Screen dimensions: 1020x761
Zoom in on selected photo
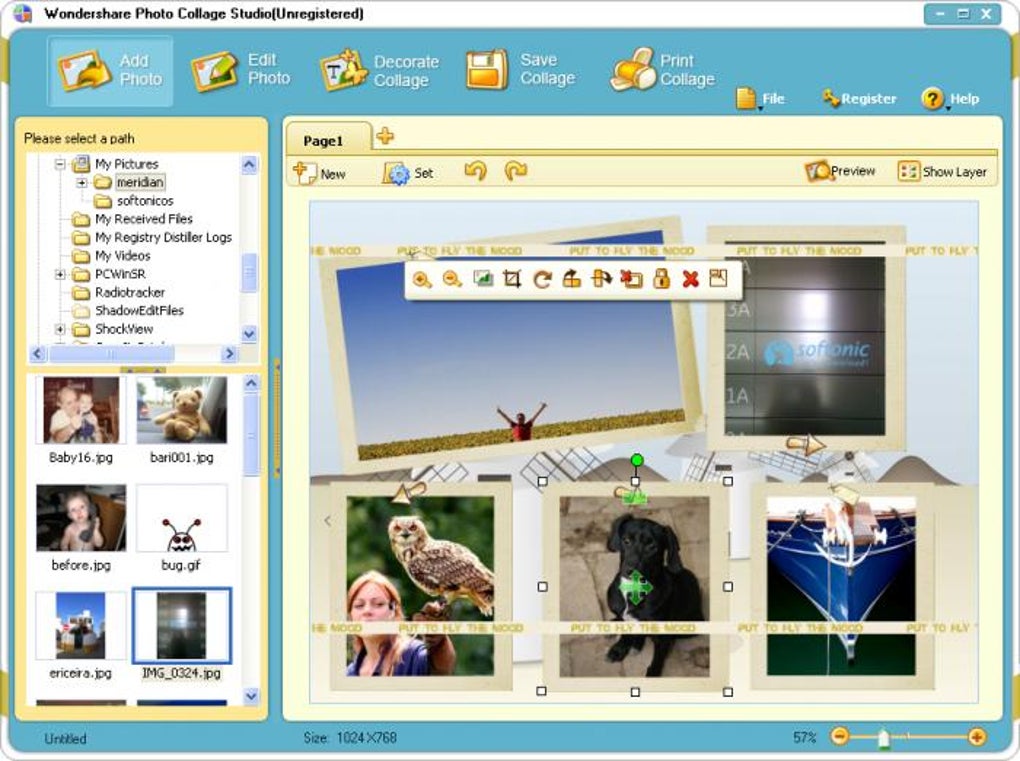pyautogui.click(x=422, y=280)
